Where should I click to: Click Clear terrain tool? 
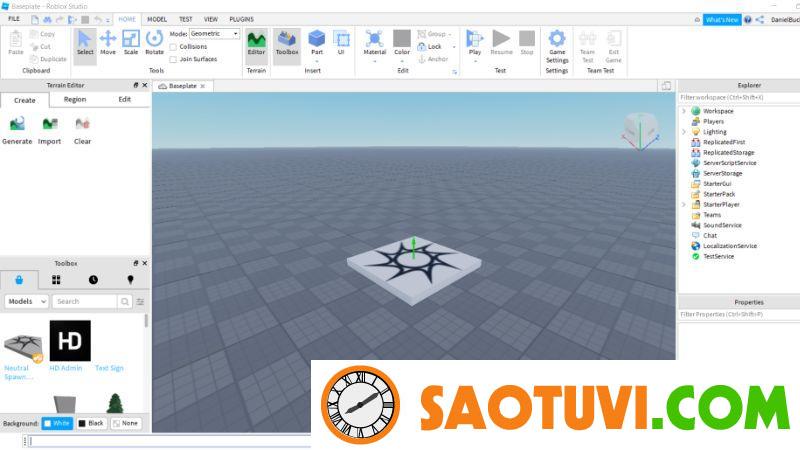pos(82,131)
